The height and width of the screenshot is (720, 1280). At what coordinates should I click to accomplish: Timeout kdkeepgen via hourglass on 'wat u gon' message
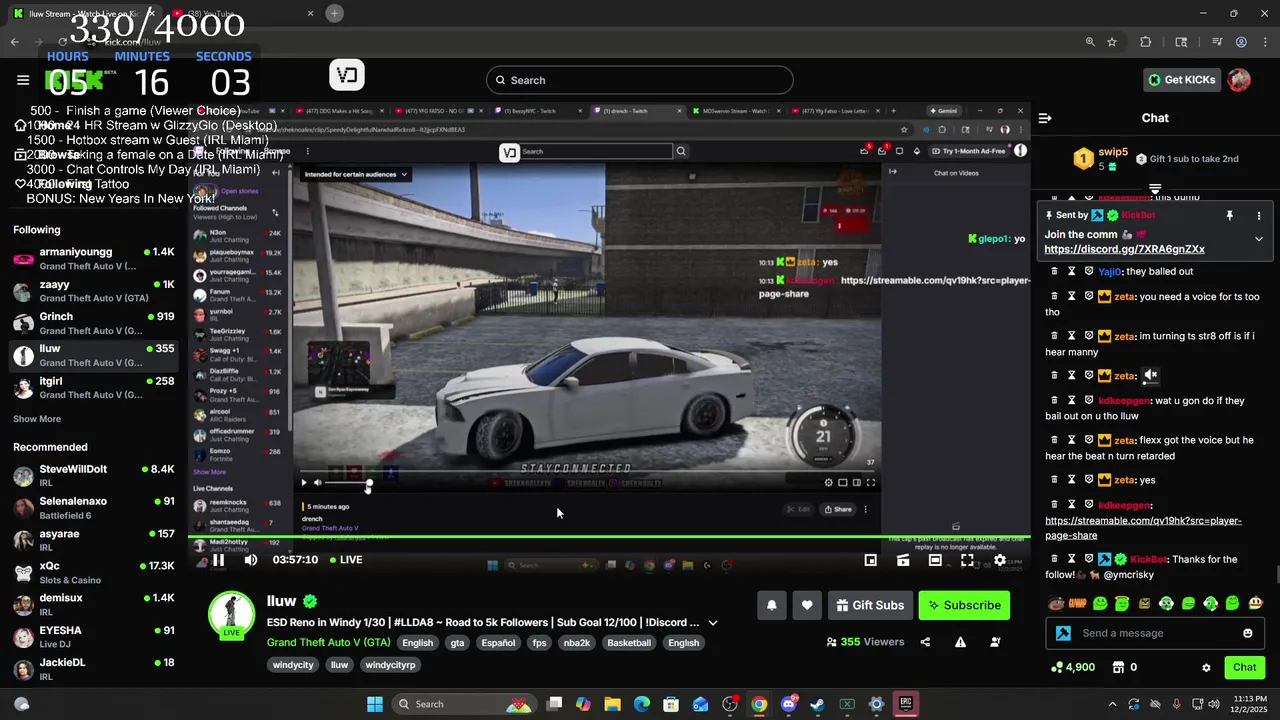click(x=1071, y=400)
